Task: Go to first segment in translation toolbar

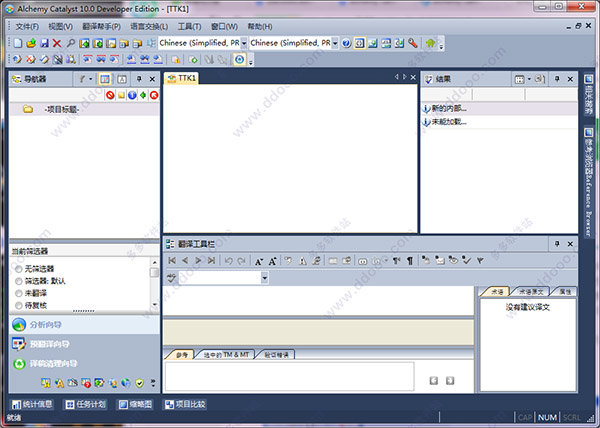Action: (172, 260)
